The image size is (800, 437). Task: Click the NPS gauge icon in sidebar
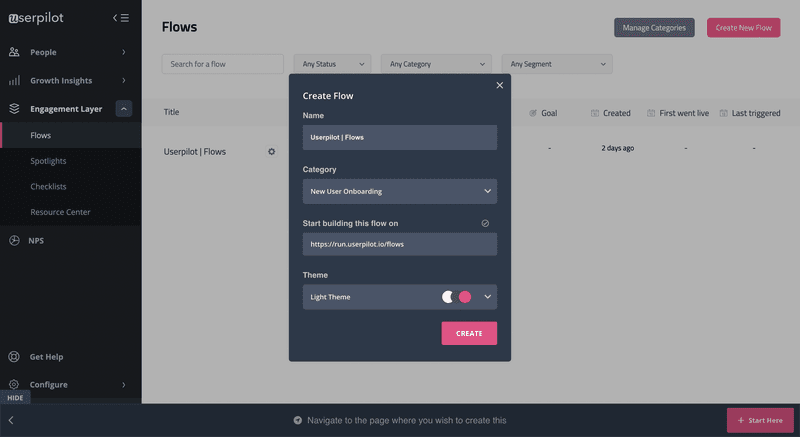(x=14, y=240)
